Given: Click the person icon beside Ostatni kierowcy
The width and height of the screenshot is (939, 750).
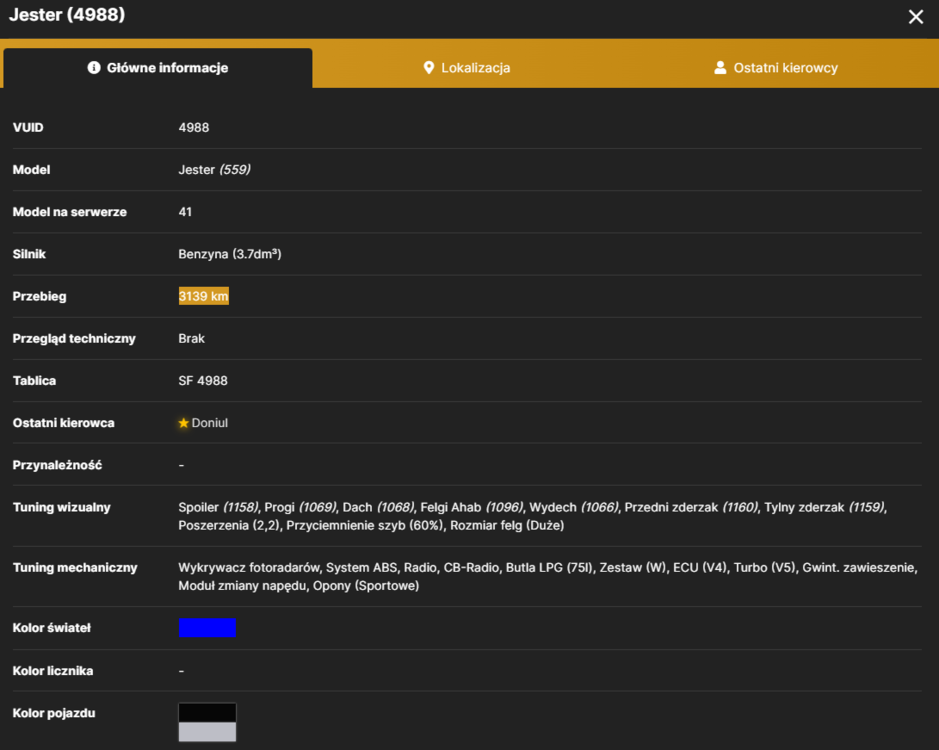Looking at the screenshot, I should [x=720, y=68].
